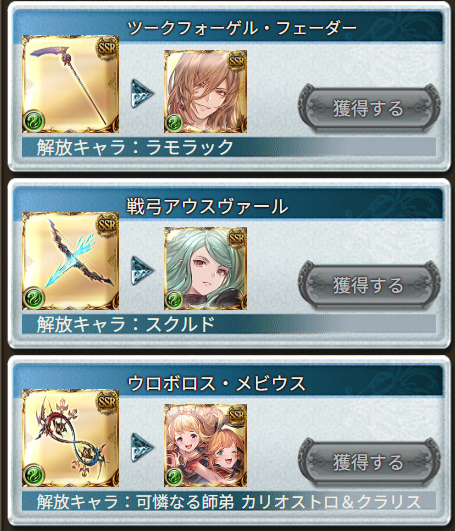455x531 pixels.
Task: Click arrow icon between bow and スクルド
Action: pyautogui.click(x=142, y=270)
